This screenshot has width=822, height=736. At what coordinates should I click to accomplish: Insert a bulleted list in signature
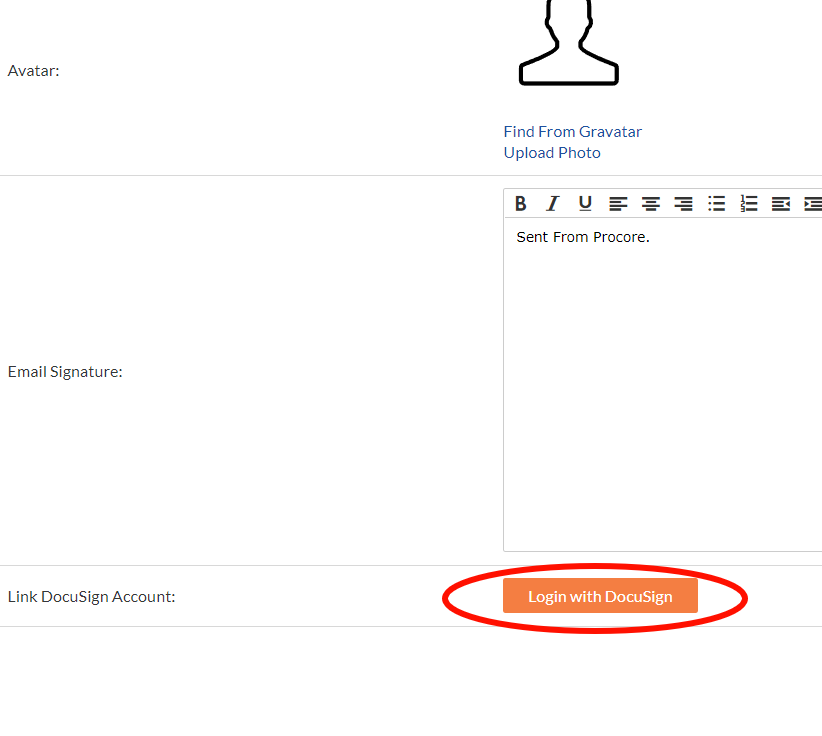point(716,203)
